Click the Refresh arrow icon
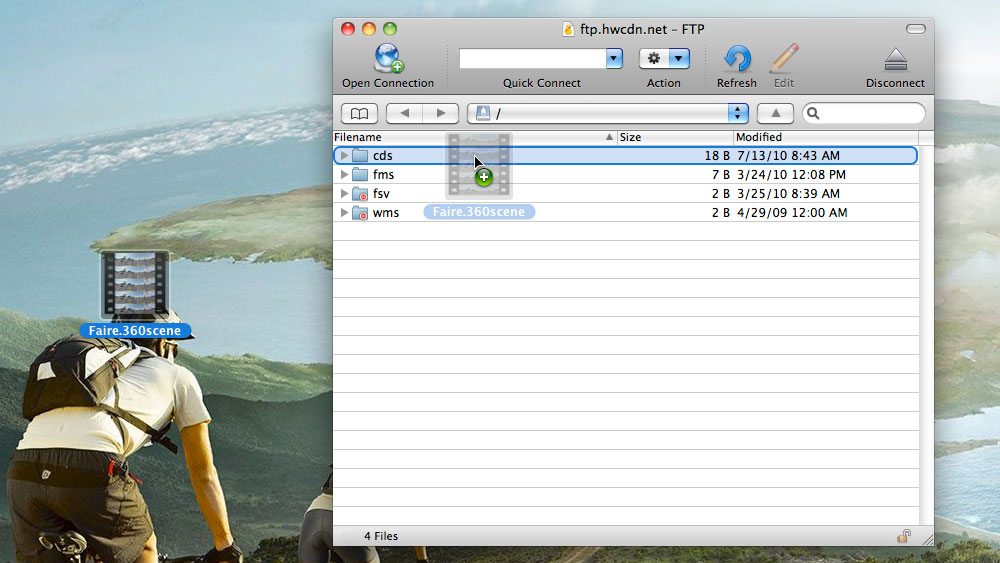Image resolution: width=1000 pixels, height=563 pixels. click(x=737, y=59)
